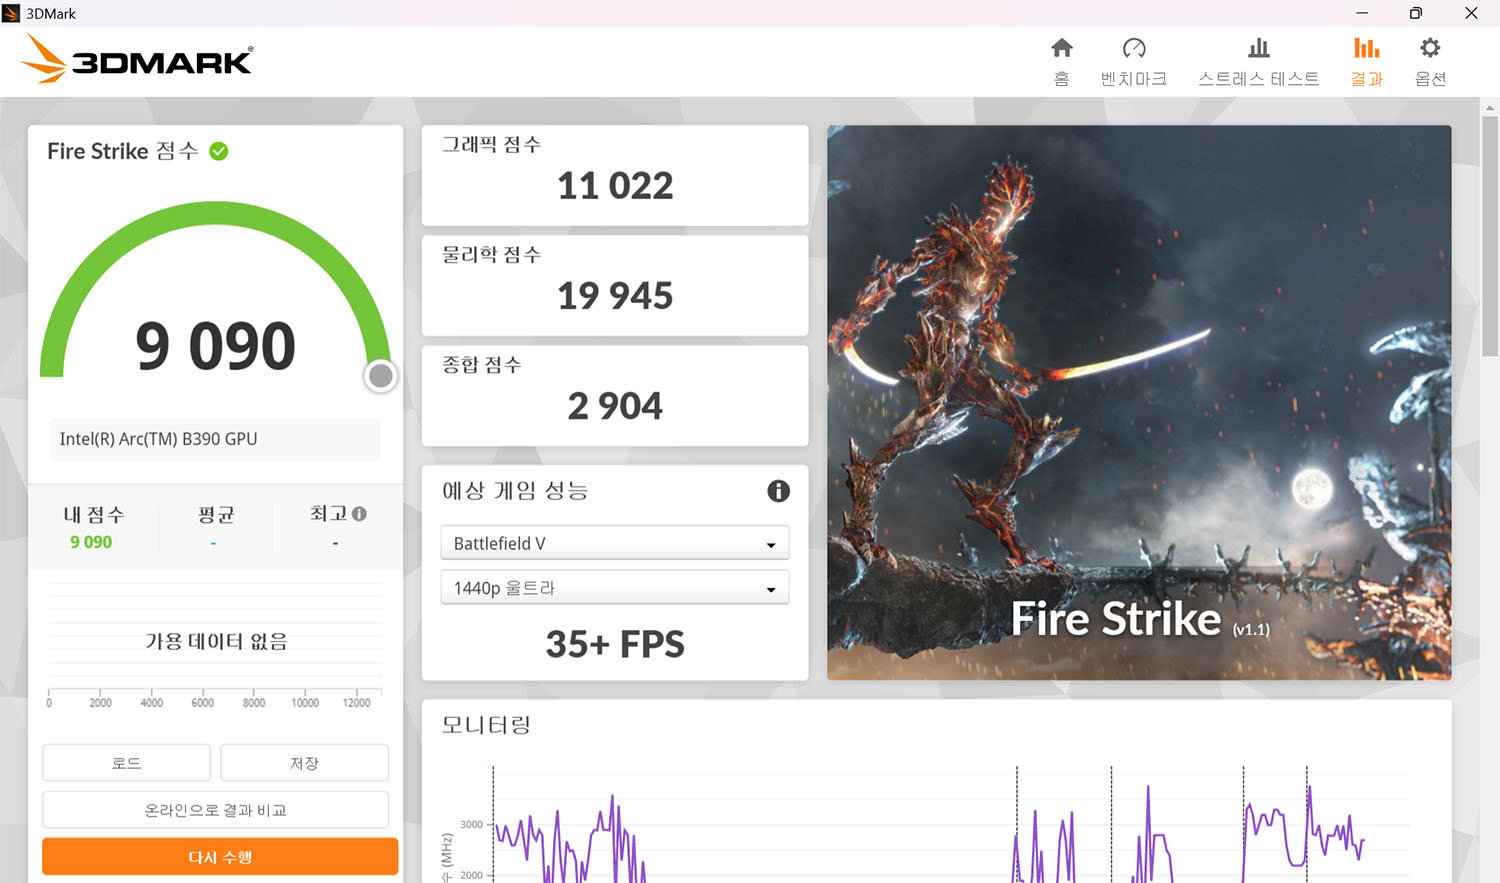Image resolution: width=1500 pixels, height=883 pixels.
Task: Open the Options gear icon
Action: click(x=1430, y=48)
